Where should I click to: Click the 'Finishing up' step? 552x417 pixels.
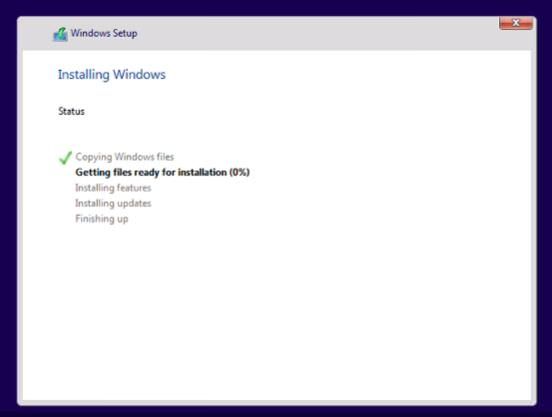[x=102, y=219]
